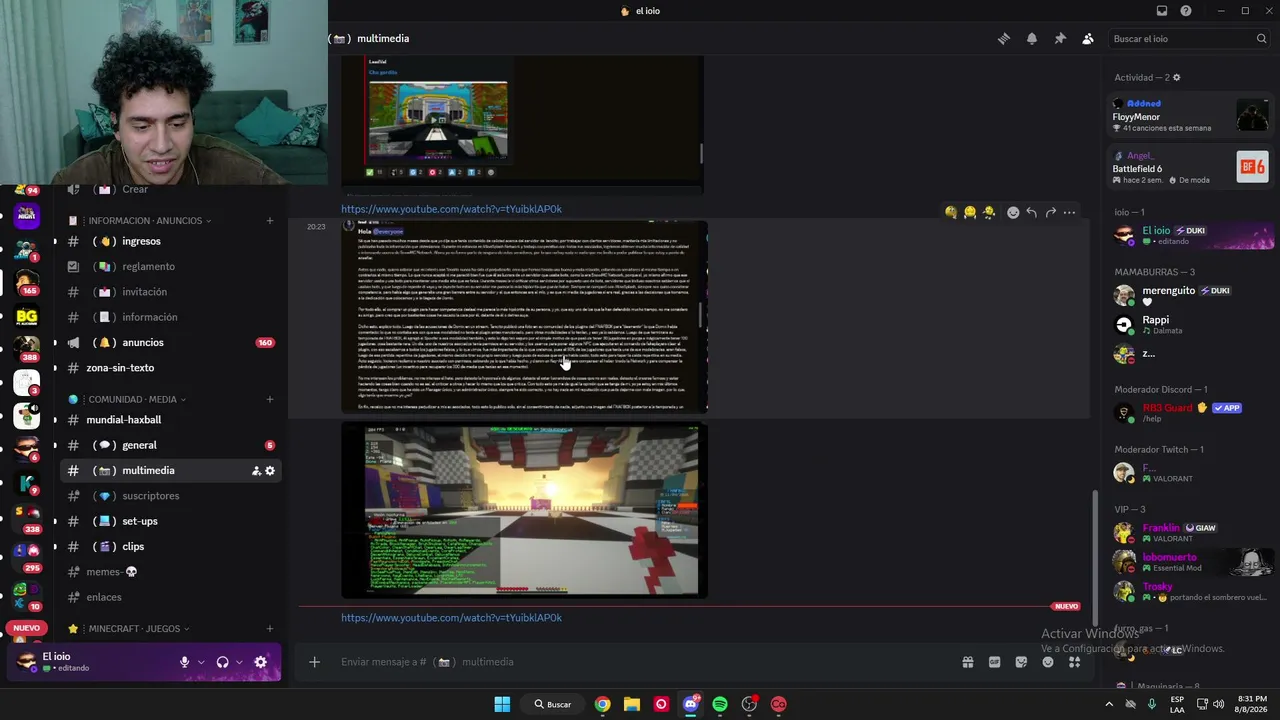The height and width of the screenshot is (720, 1280).
Task: Toggle the member list panel
Action: point(1088,39)
